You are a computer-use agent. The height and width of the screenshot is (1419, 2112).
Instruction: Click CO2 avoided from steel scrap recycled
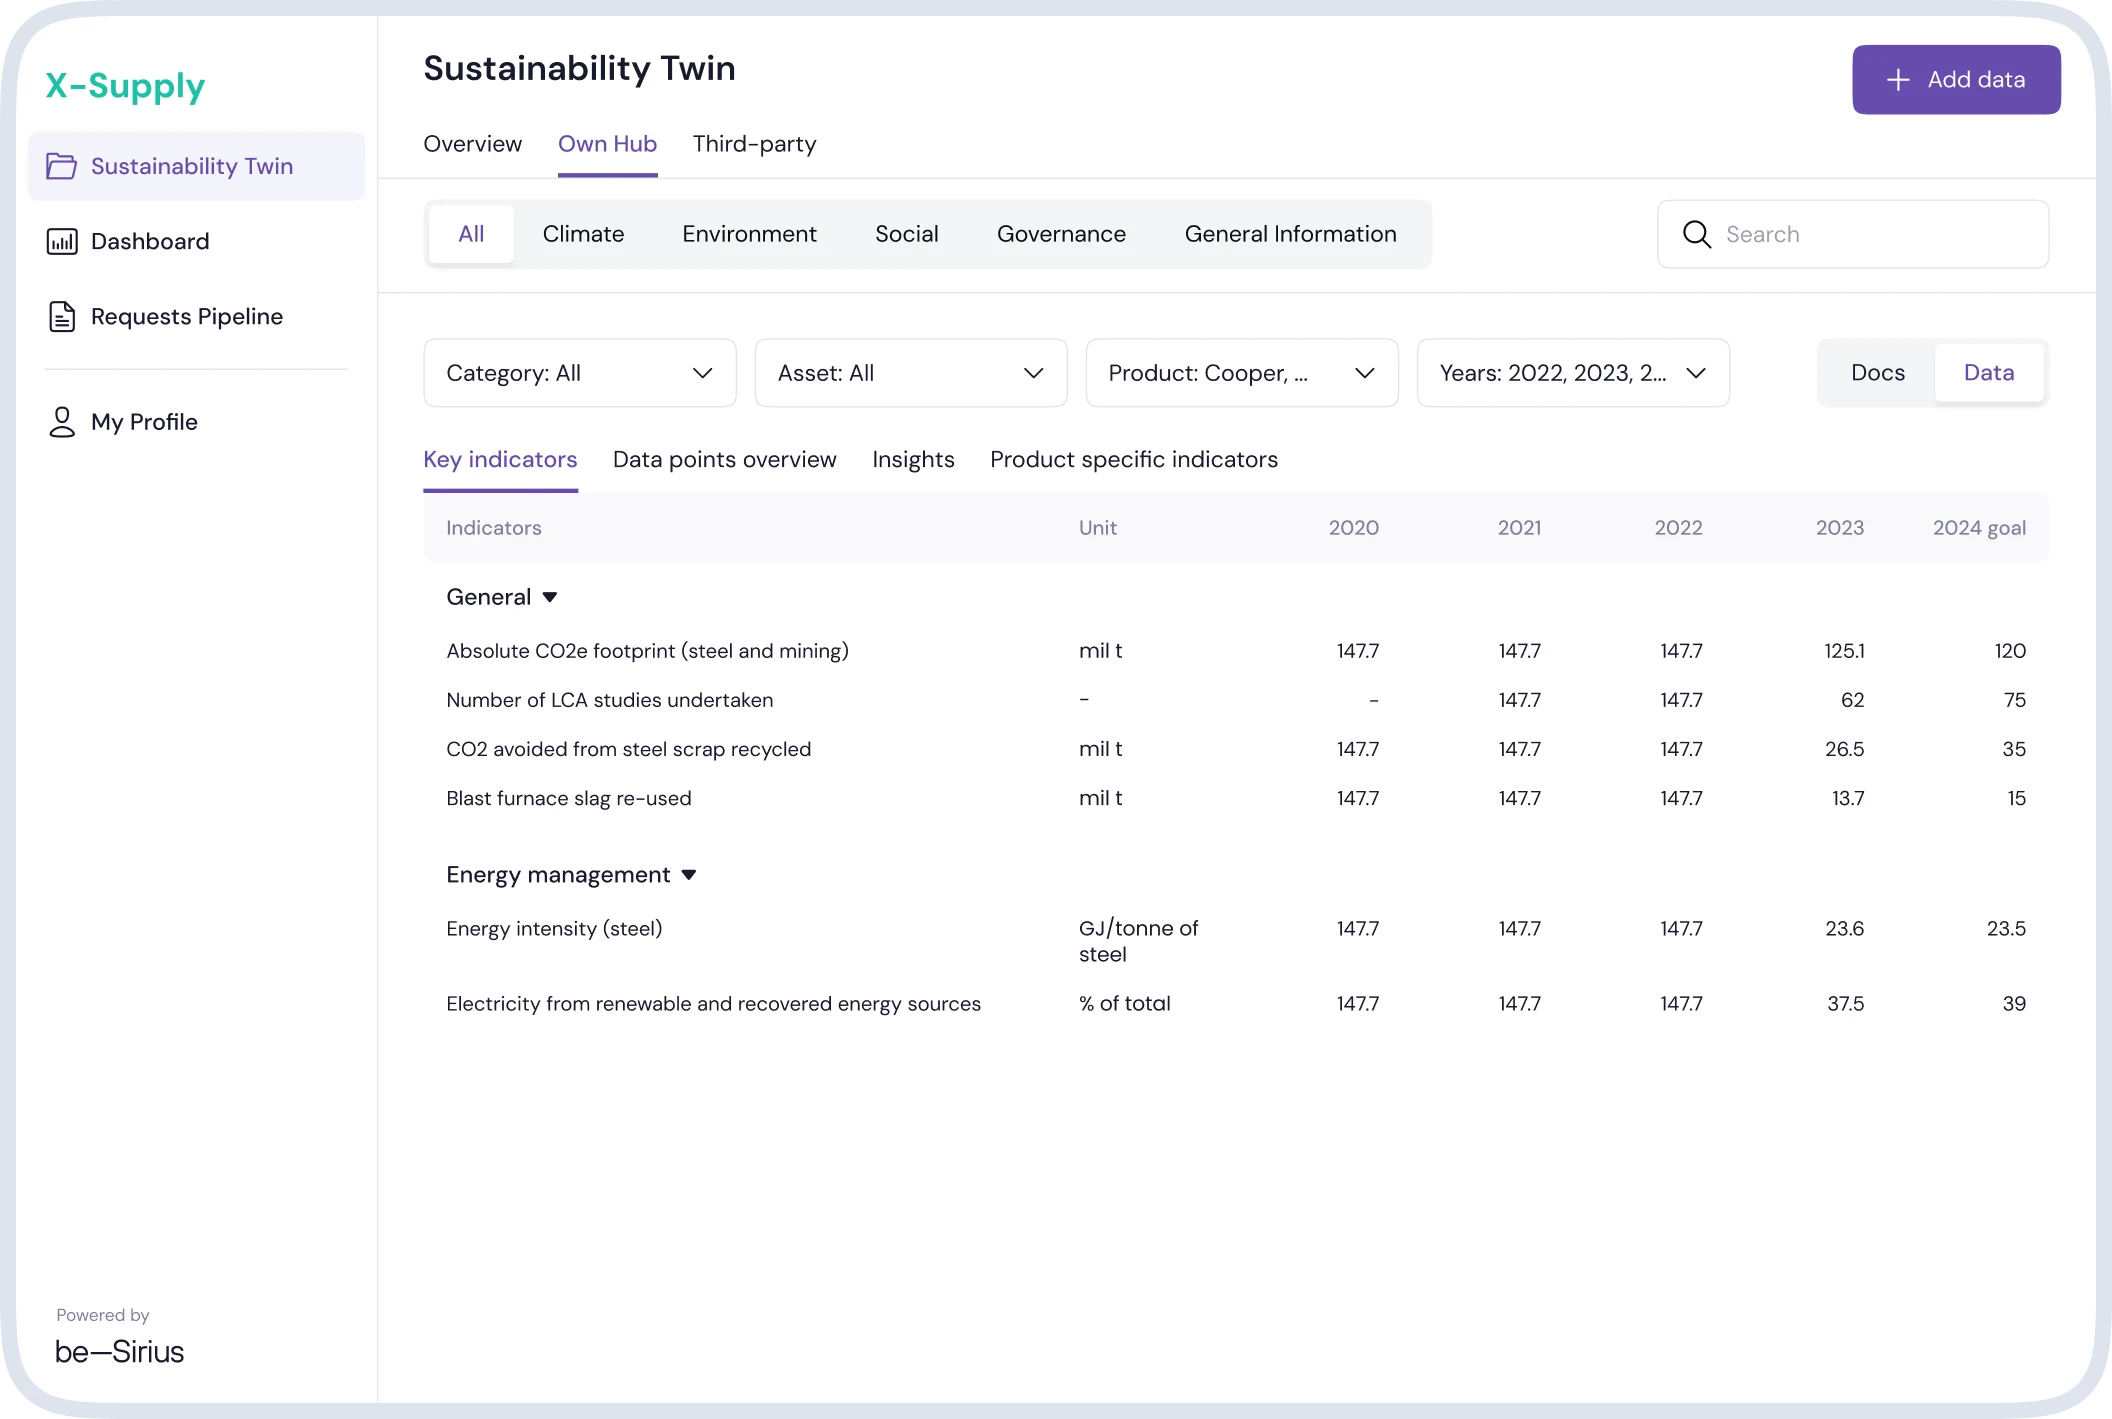coord(628,749)
